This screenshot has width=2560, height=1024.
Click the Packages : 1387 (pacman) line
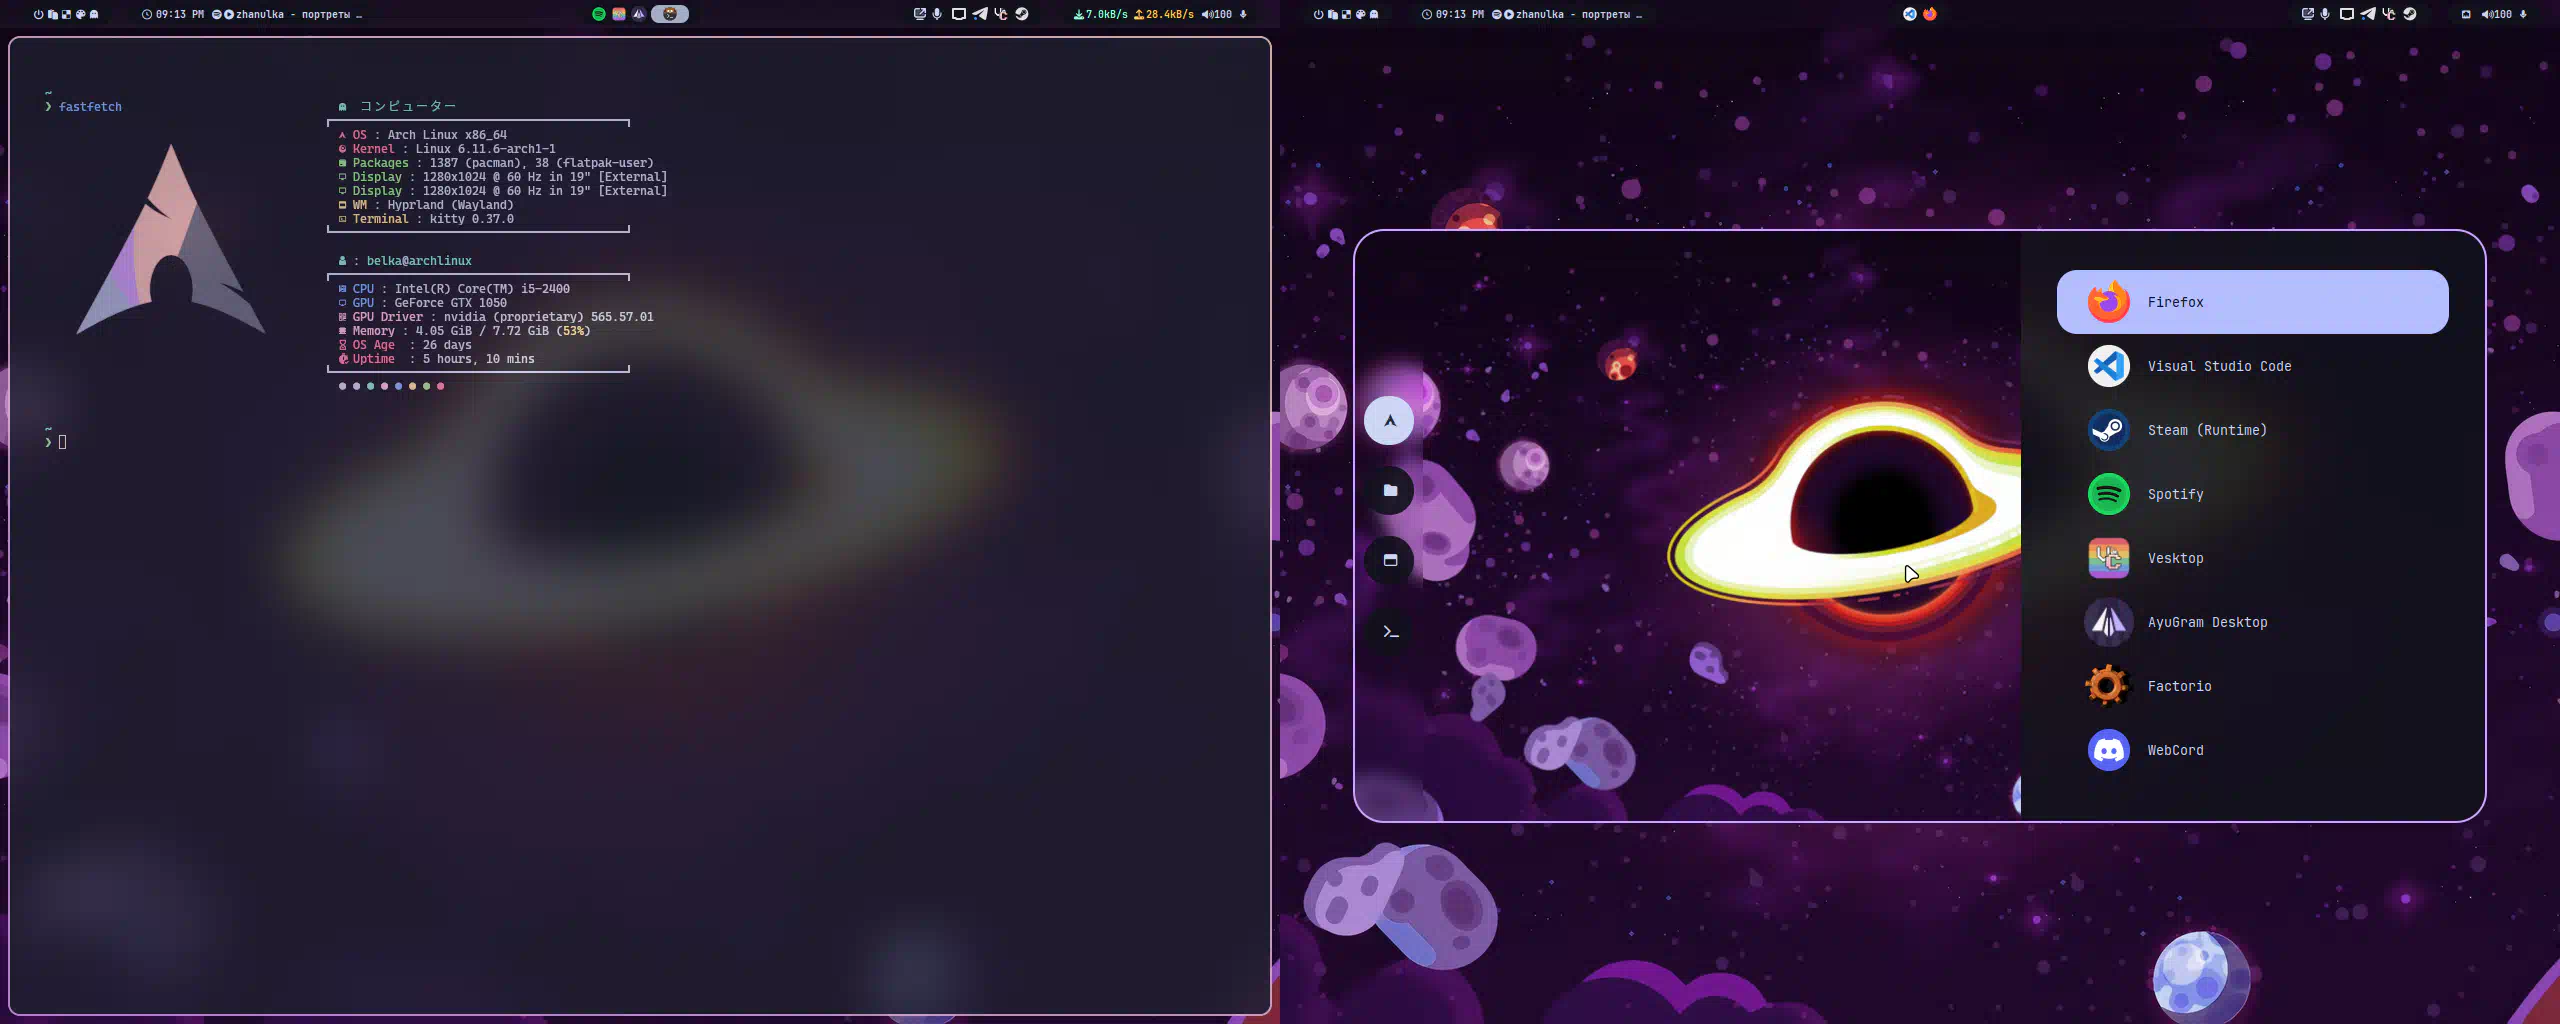[x=496, y=163]
